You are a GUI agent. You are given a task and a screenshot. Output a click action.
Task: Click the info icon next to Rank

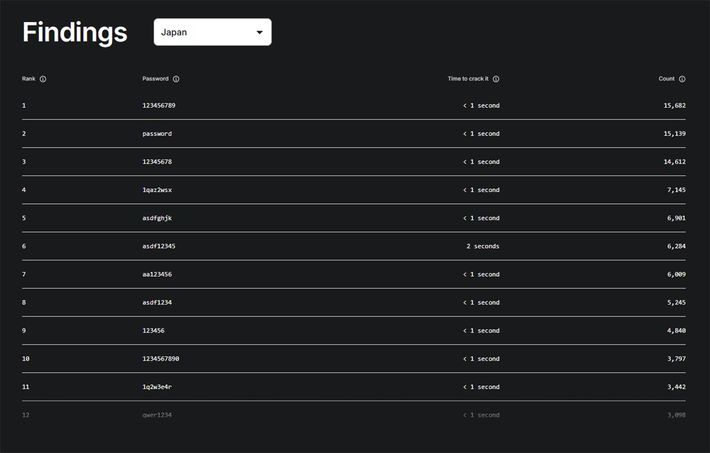coord(43,79)
